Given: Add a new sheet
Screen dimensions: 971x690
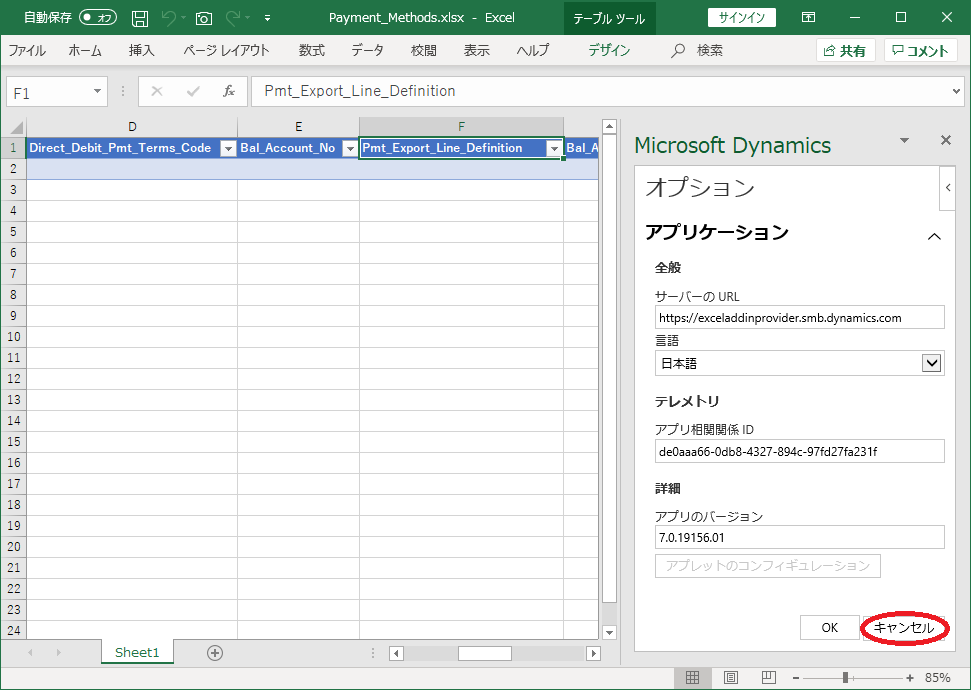Looking at the screenshot, I should [215, 653].
